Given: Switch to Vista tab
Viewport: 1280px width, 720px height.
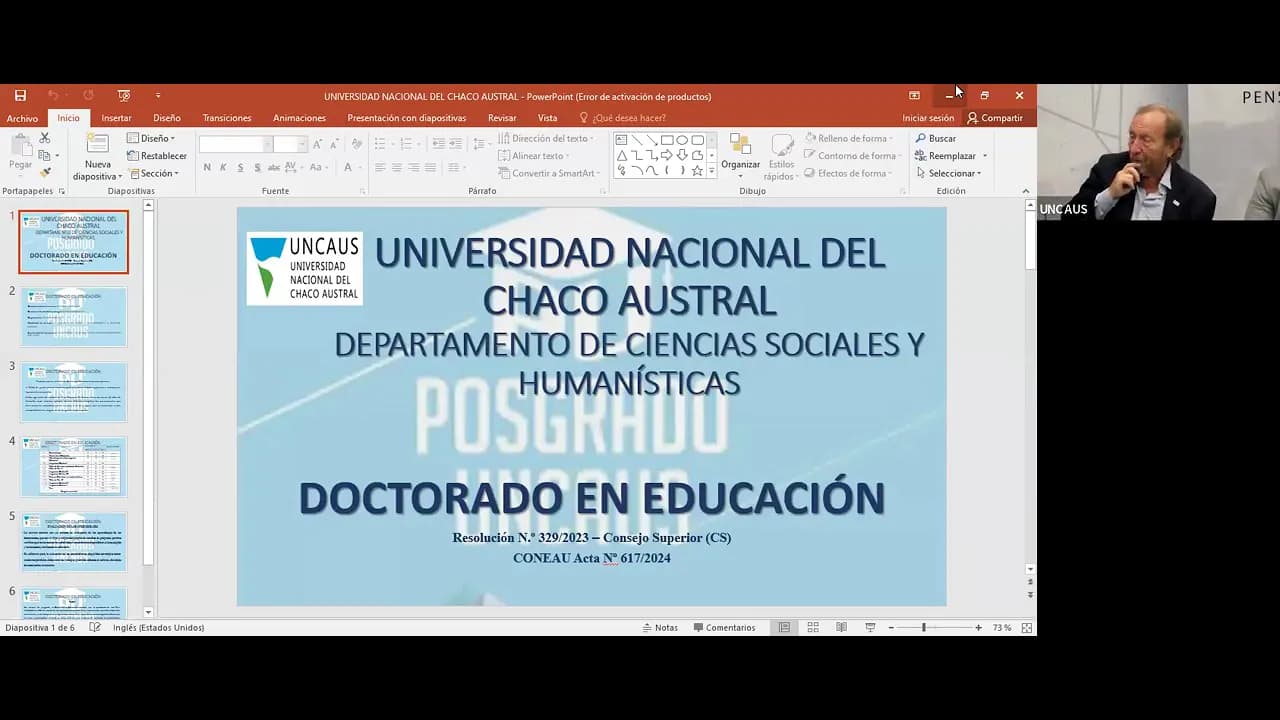Looking at the screenshot, I should (x=547, y=118).
